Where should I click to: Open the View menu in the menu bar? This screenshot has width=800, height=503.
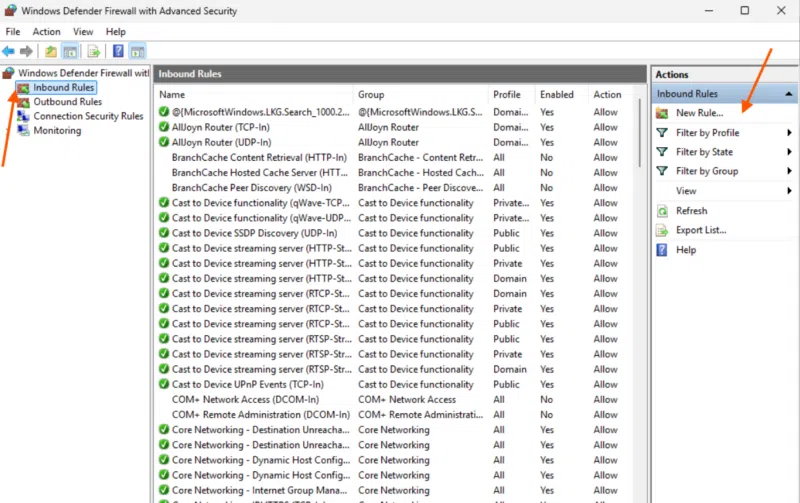83,32
